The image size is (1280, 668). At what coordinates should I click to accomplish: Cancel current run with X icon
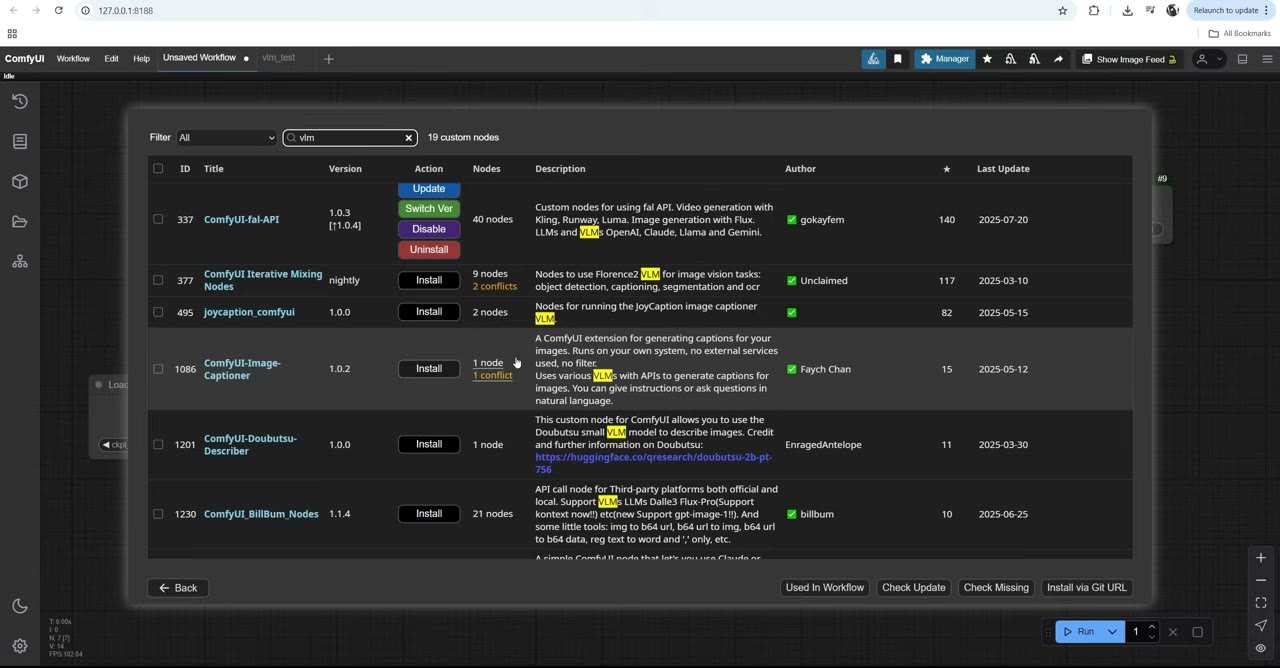pyautogui.click(x=1173, y=632)
